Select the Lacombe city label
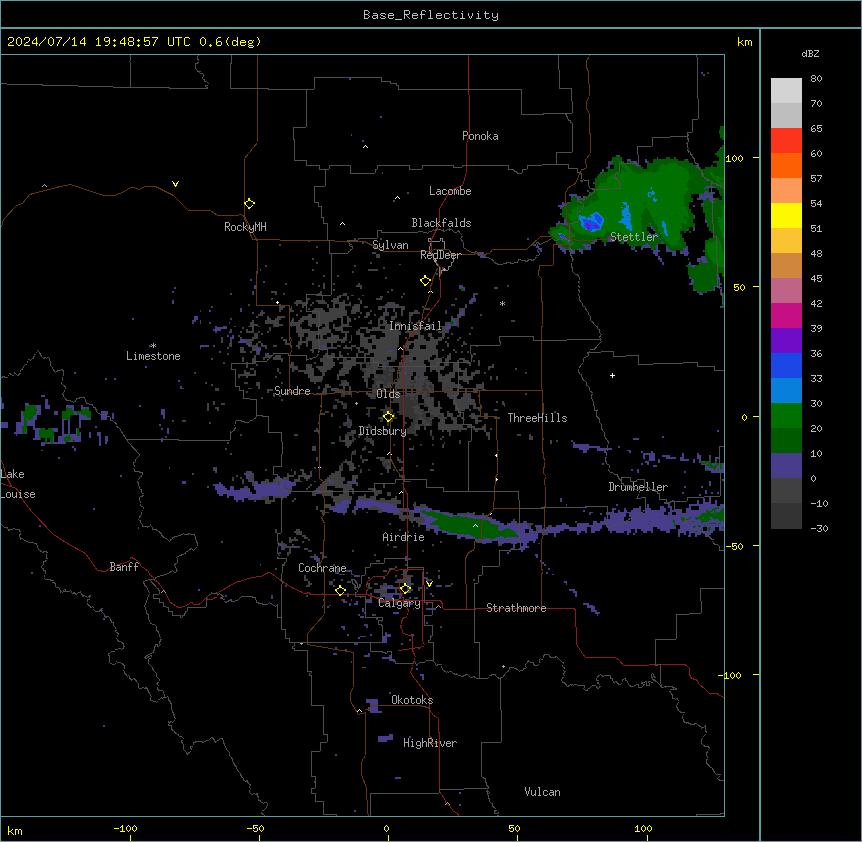The width and height of the screenshot is (862, 842). click(450, 191)
